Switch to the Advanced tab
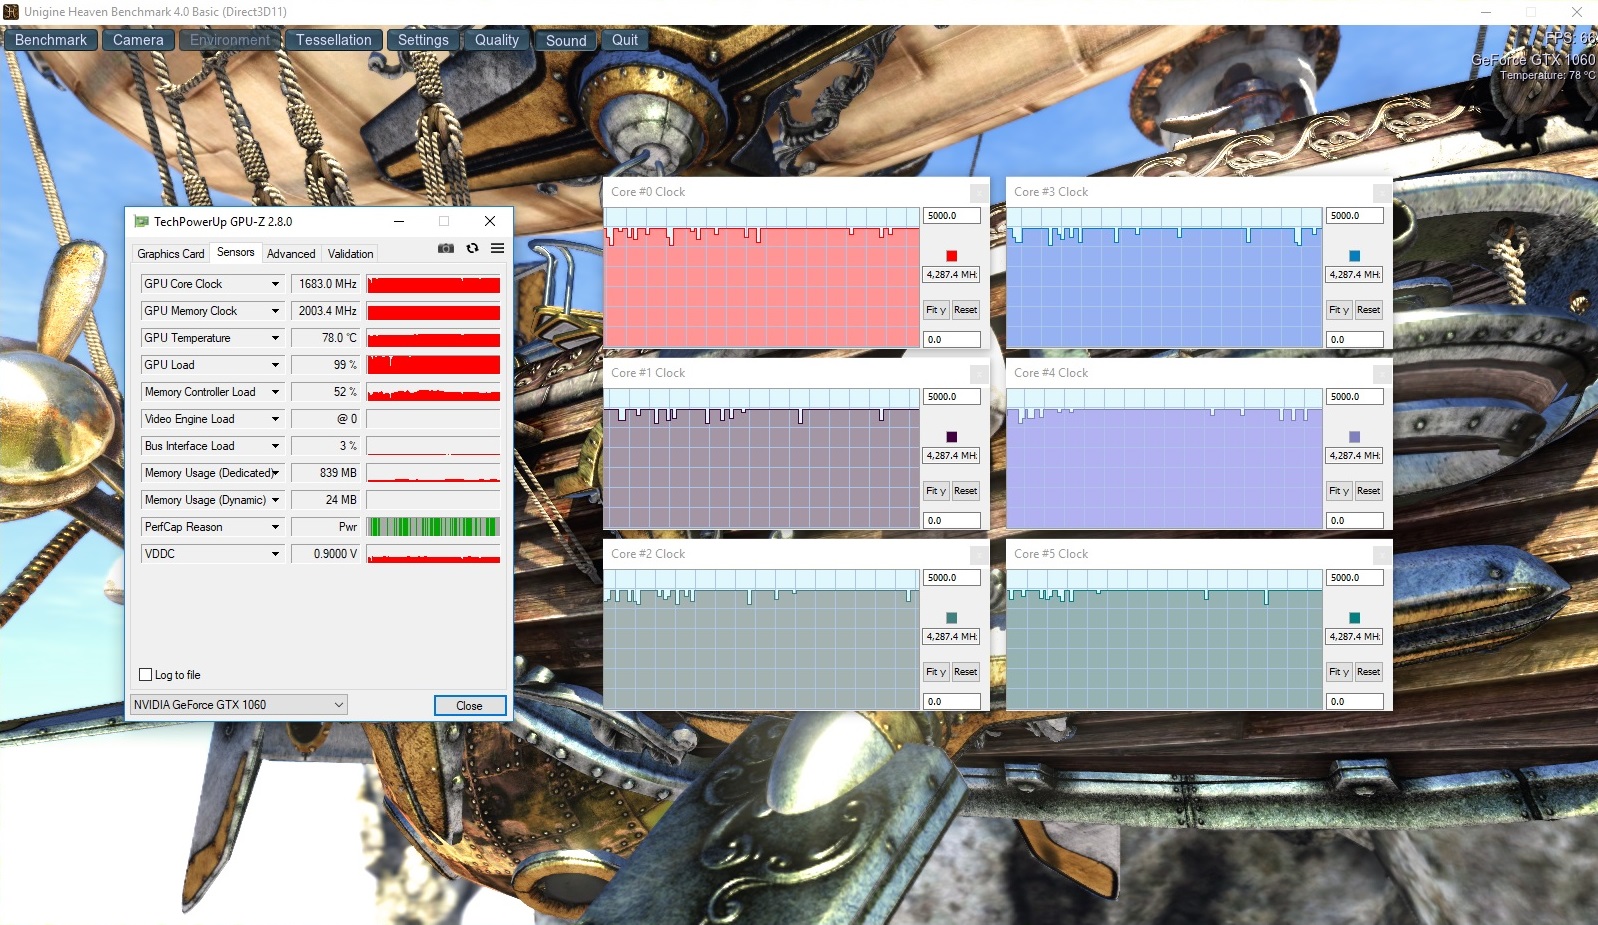The image size is (1598, 925). 291,254
